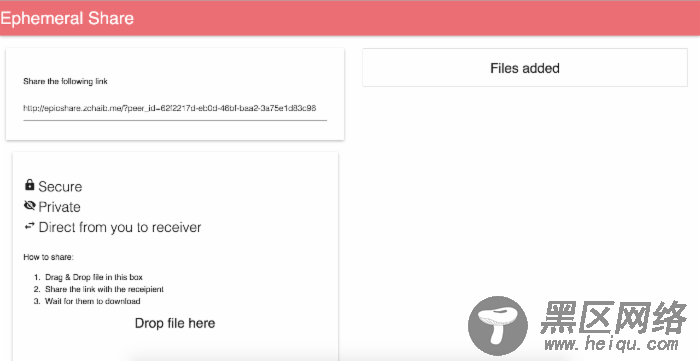Click the 'How to share:' label
This screenshot has width=700, height=361.
point(48,257)
